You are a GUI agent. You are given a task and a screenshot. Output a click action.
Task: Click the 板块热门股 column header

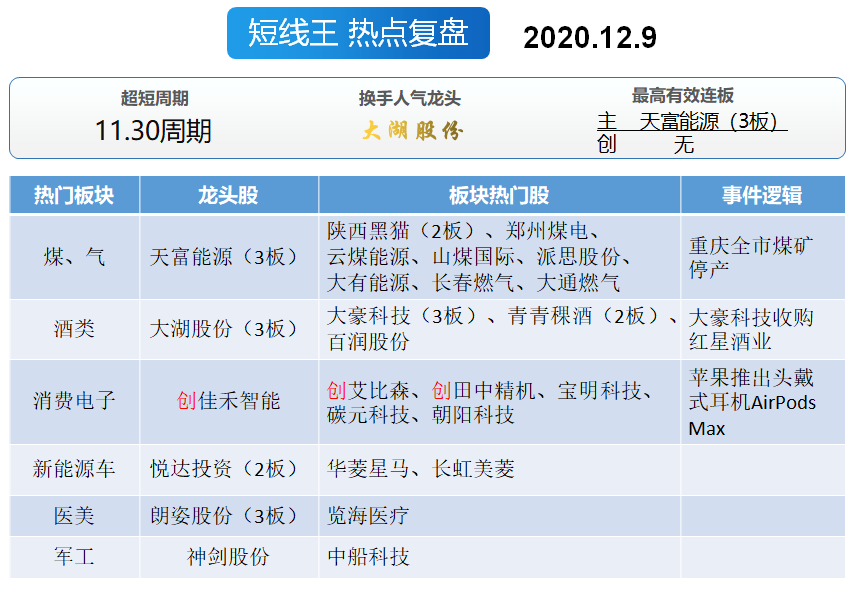[499, 195]
